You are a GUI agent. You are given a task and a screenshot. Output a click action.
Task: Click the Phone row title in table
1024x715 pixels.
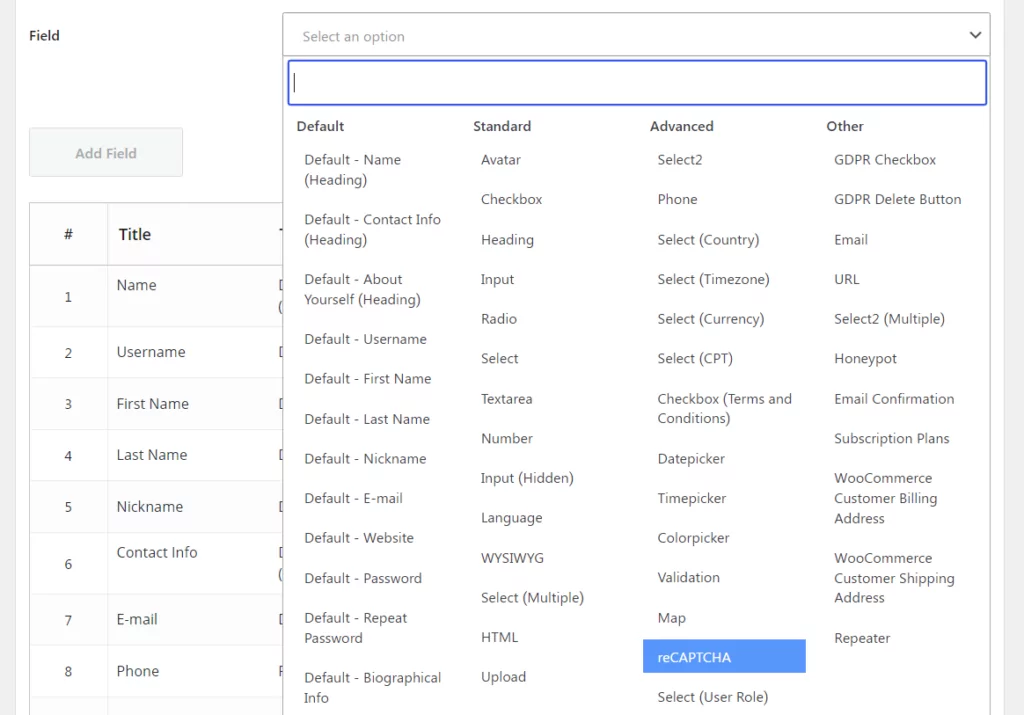tap(138, 671)
